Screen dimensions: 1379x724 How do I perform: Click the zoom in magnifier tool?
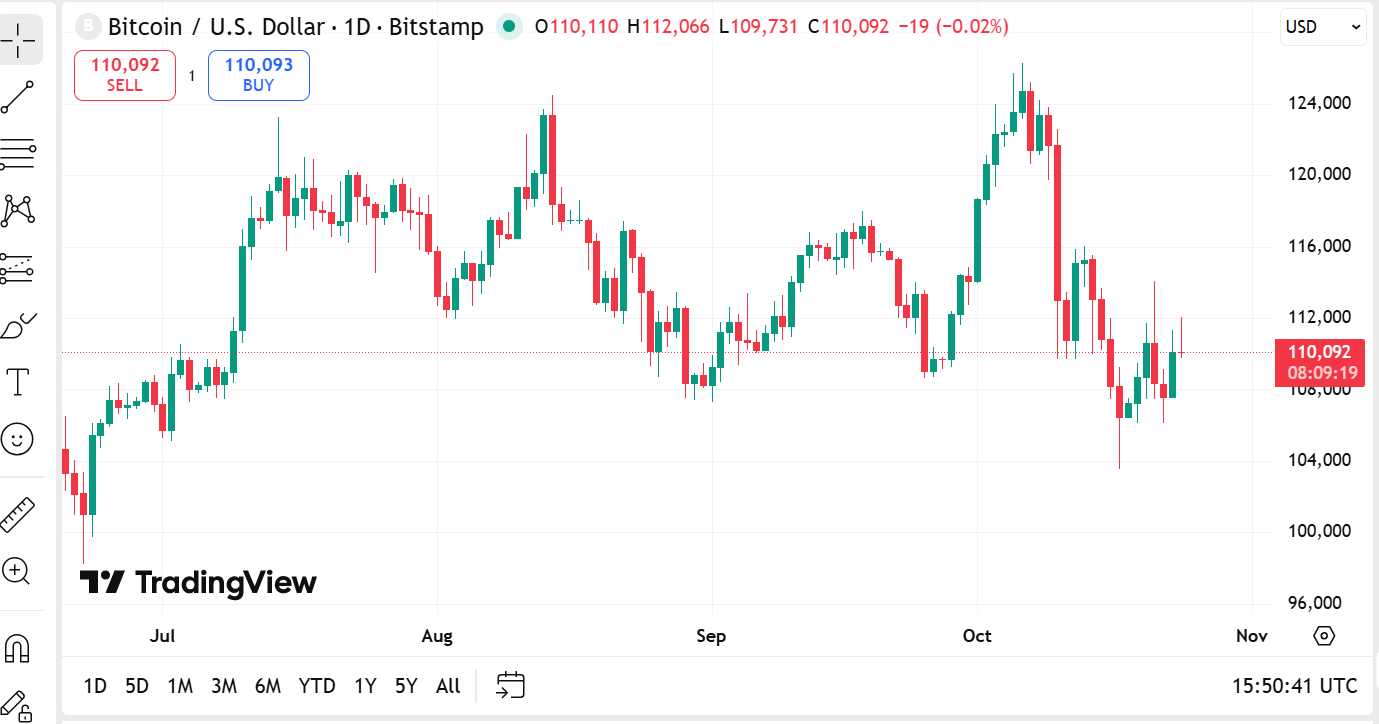(16, 571)
